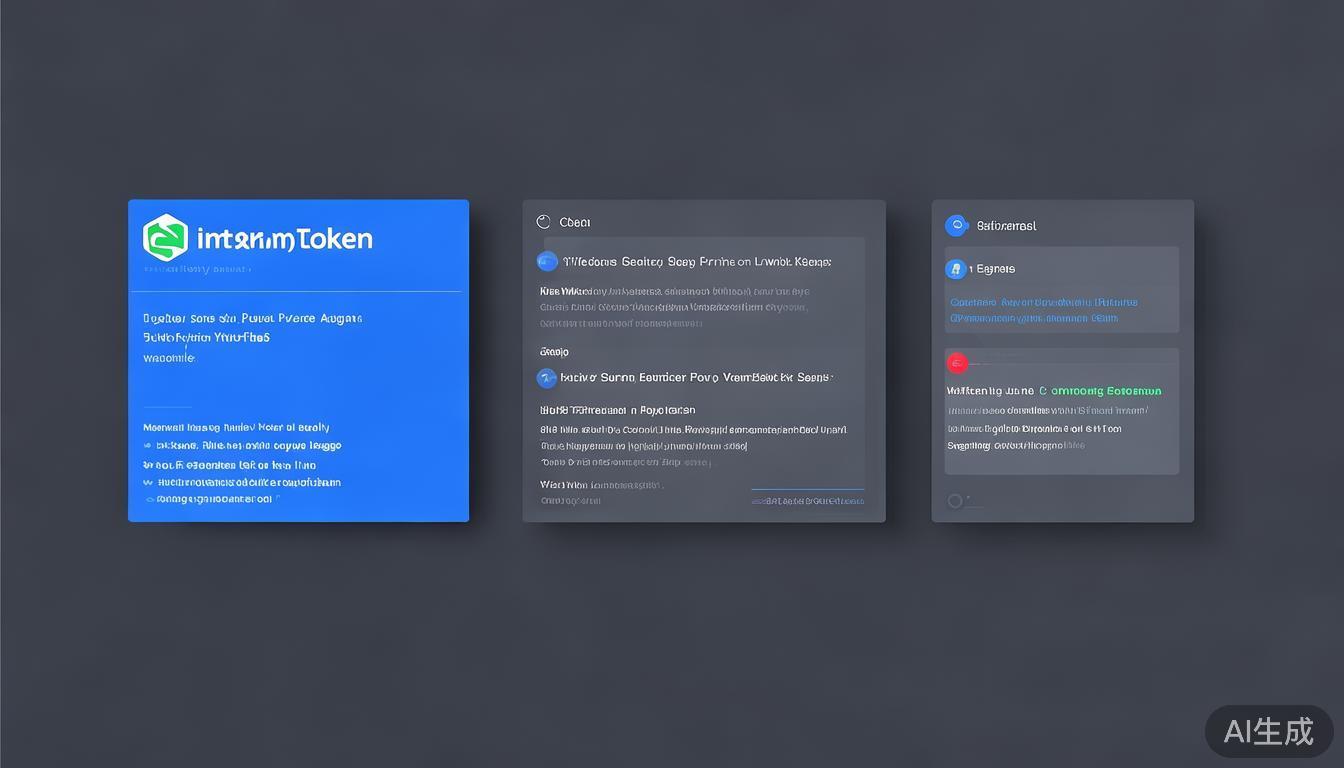Click the circle icon beside the middle card title
1344x768 pixels.
[x=543, y=222]
